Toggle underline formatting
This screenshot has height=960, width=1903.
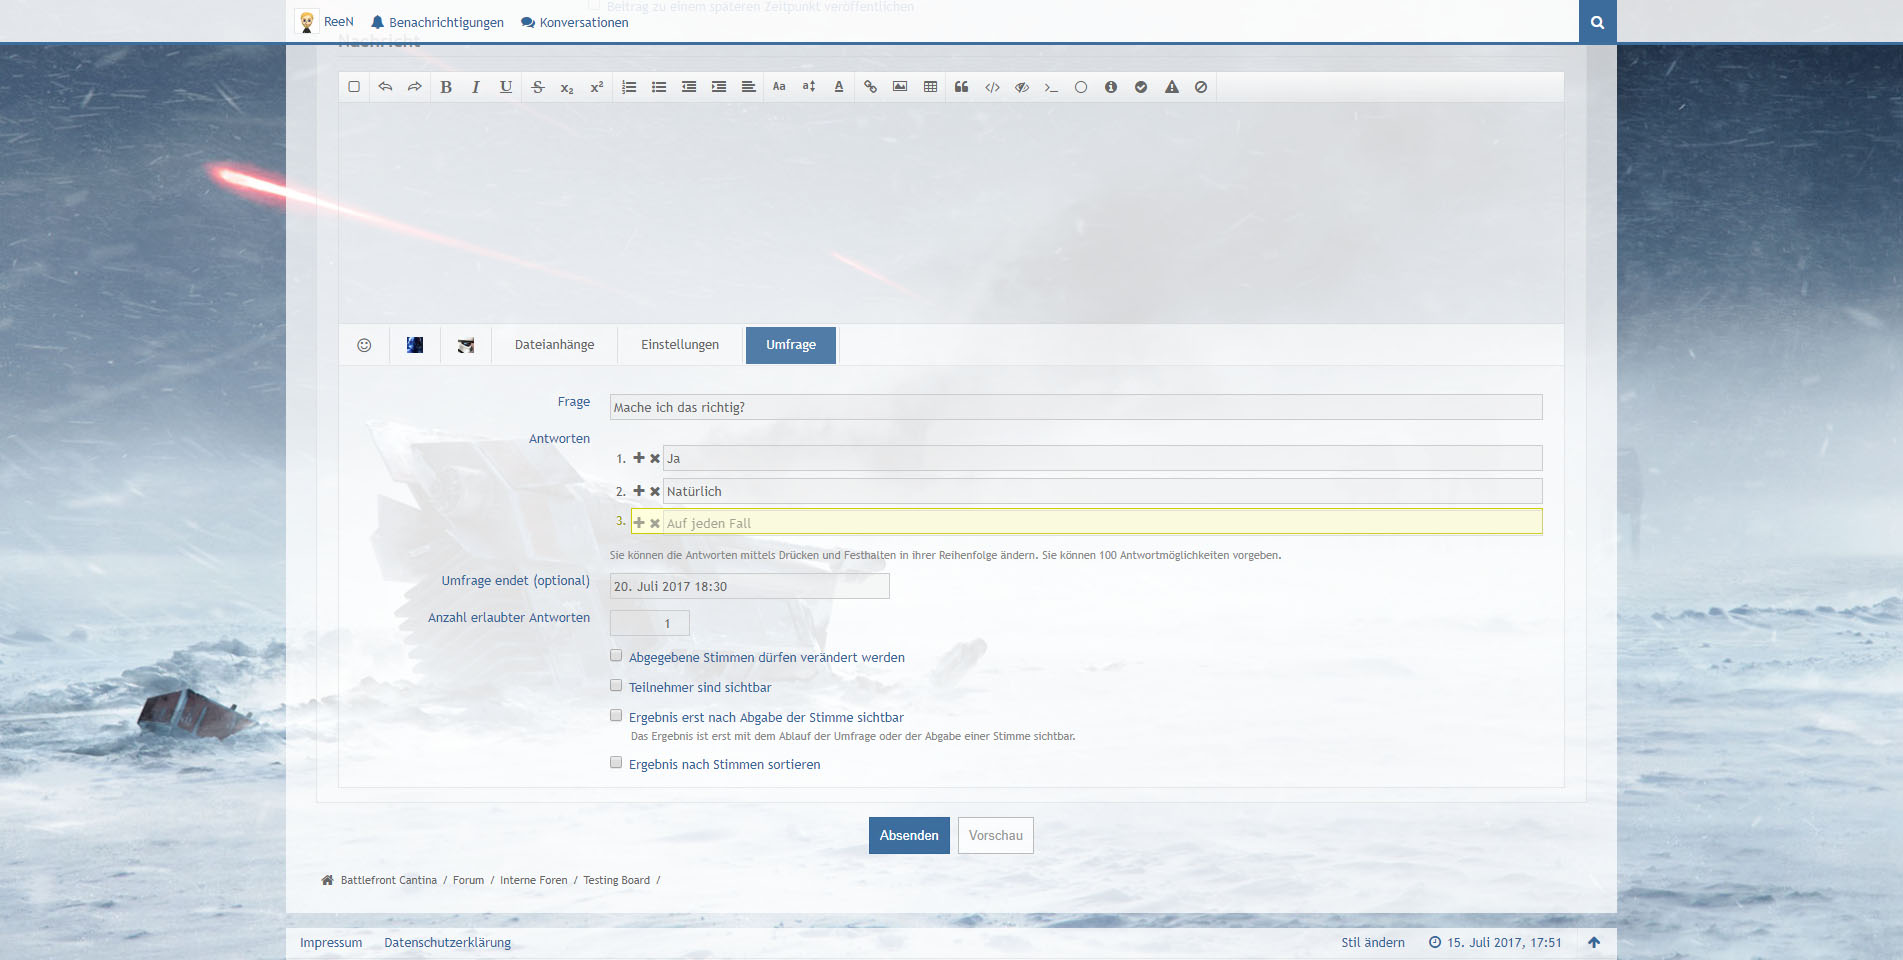click(506, 87)
